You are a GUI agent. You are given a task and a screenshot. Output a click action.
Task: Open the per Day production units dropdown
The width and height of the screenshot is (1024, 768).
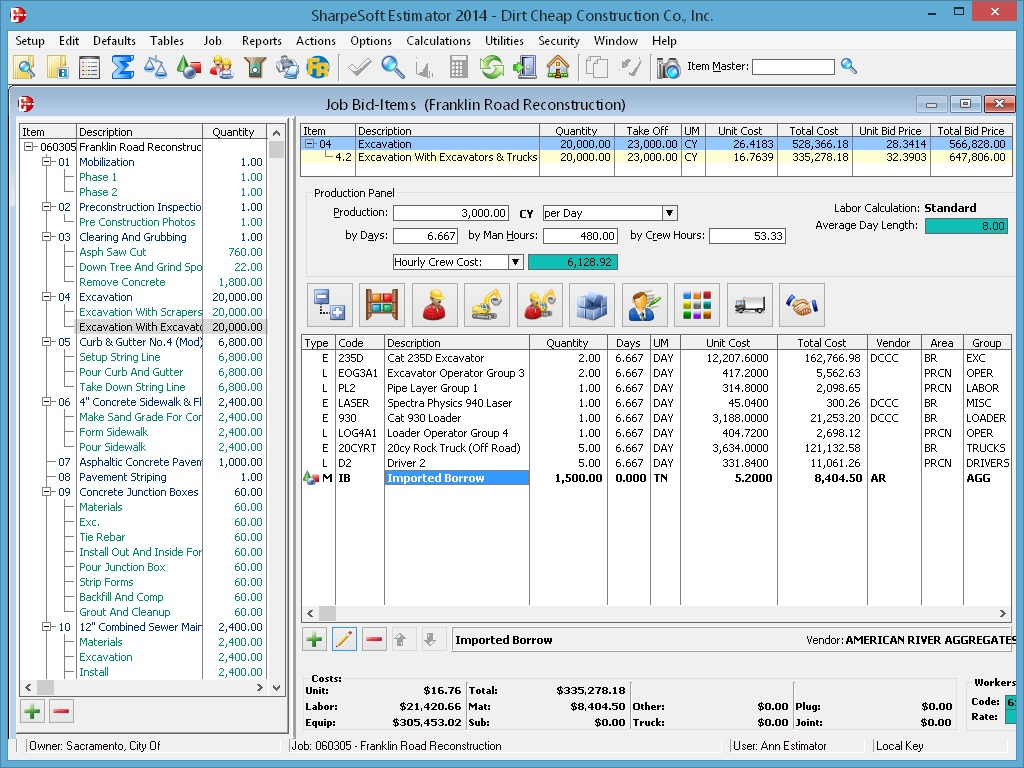click(x=668, y=213)
